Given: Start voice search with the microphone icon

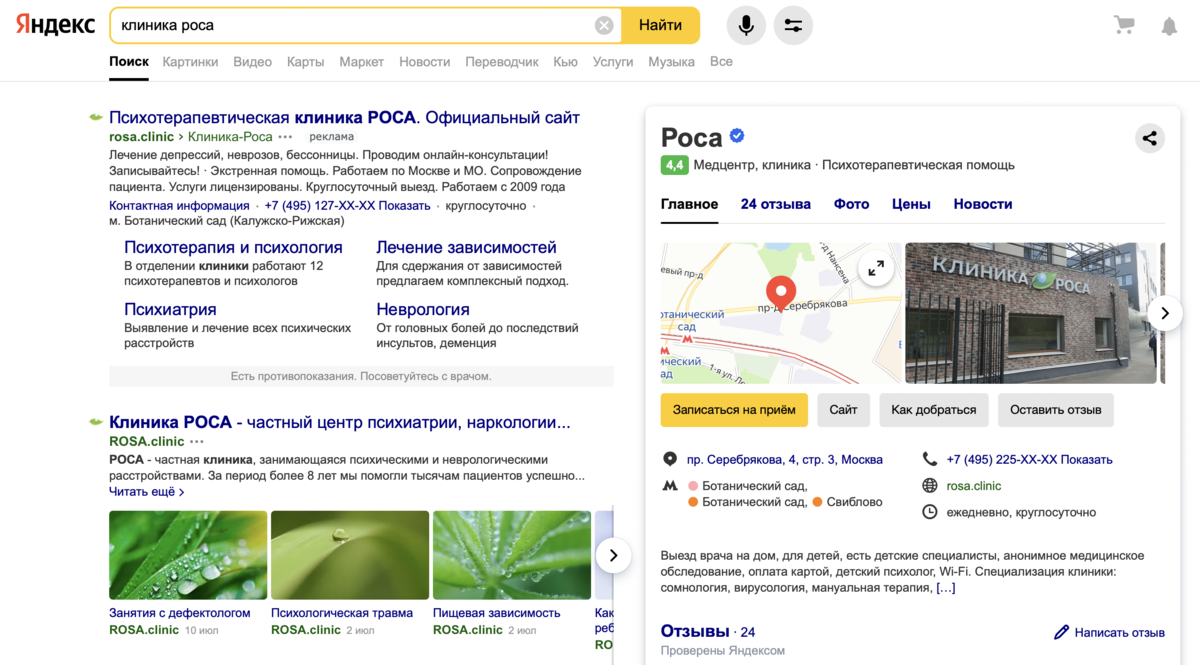Looking at the screenshot, I should [x=746, y=26].
